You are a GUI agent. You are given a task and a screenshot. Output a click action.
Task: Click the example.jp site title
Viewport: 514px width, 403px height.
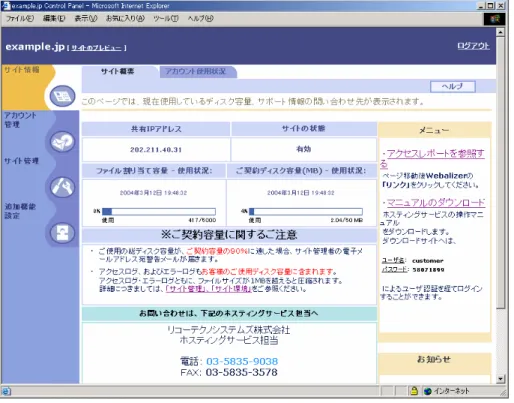pyautogui.click(x=35, y=47)
